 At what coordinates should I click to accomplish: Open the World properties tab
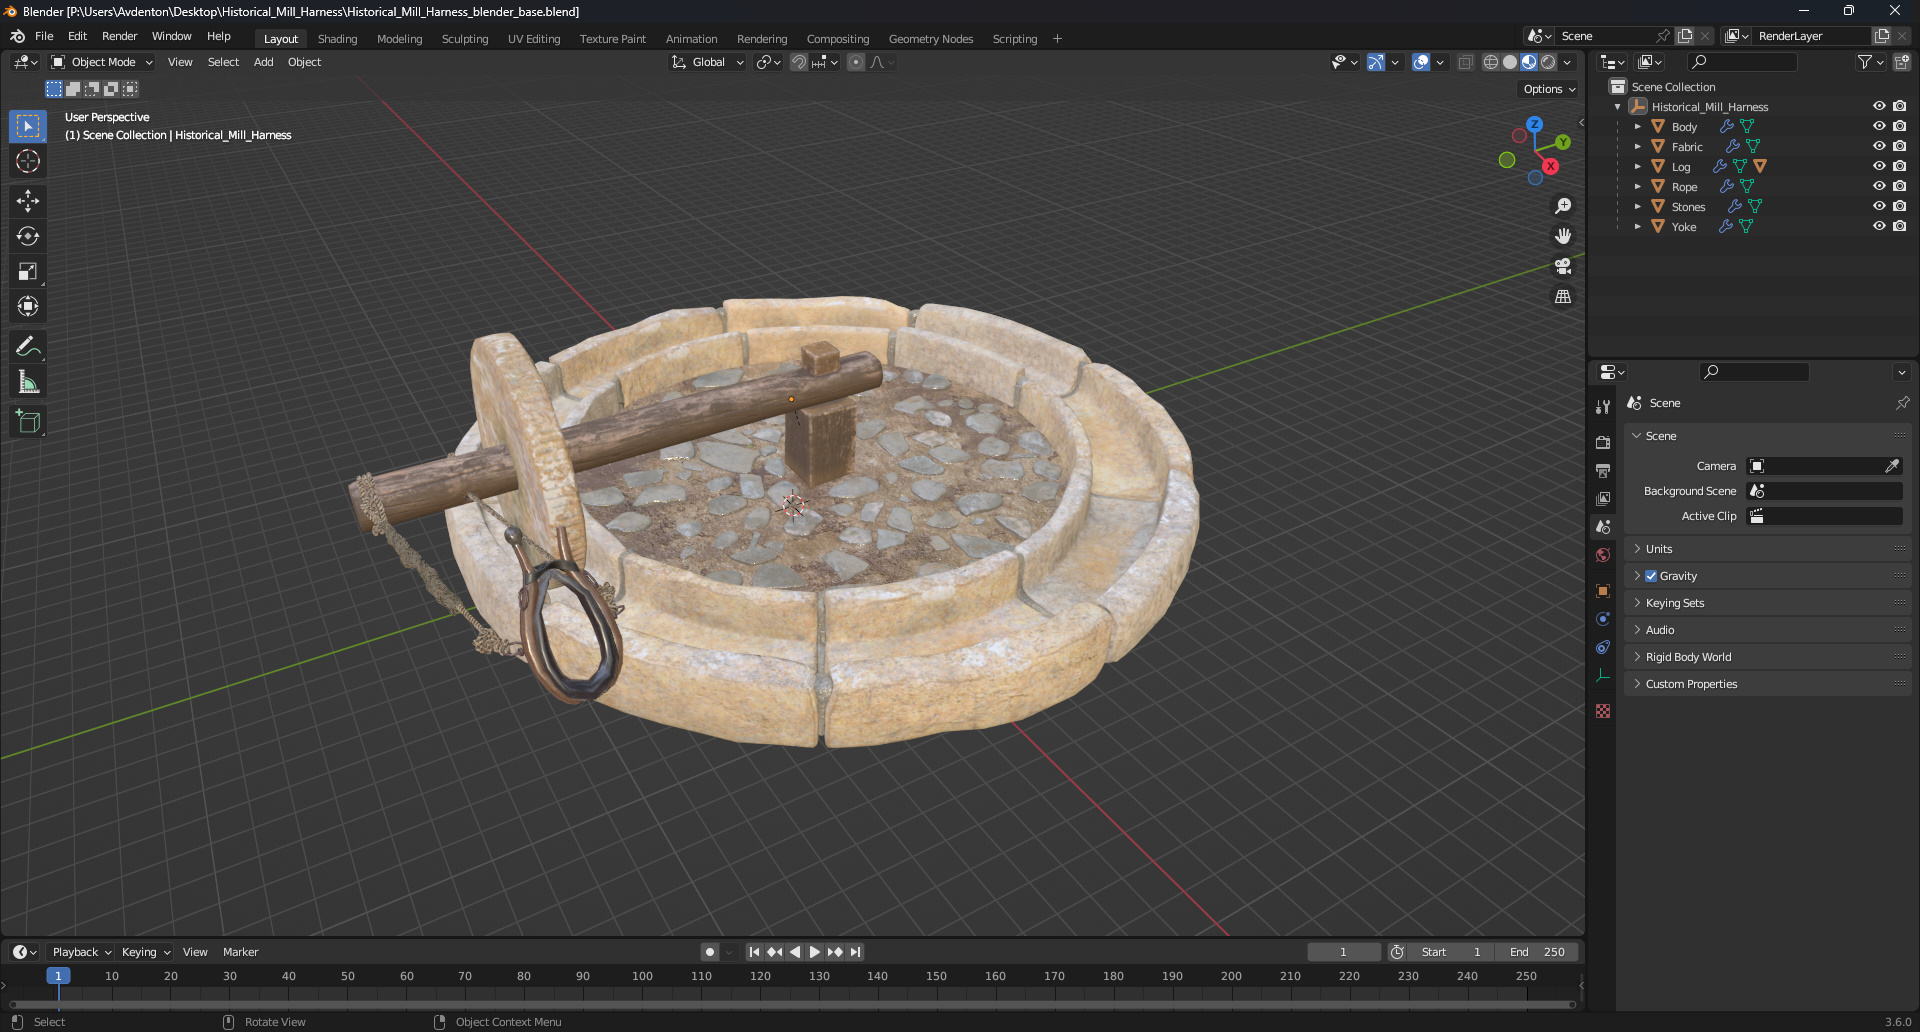pyautogui.click(x=1603, y=555)
